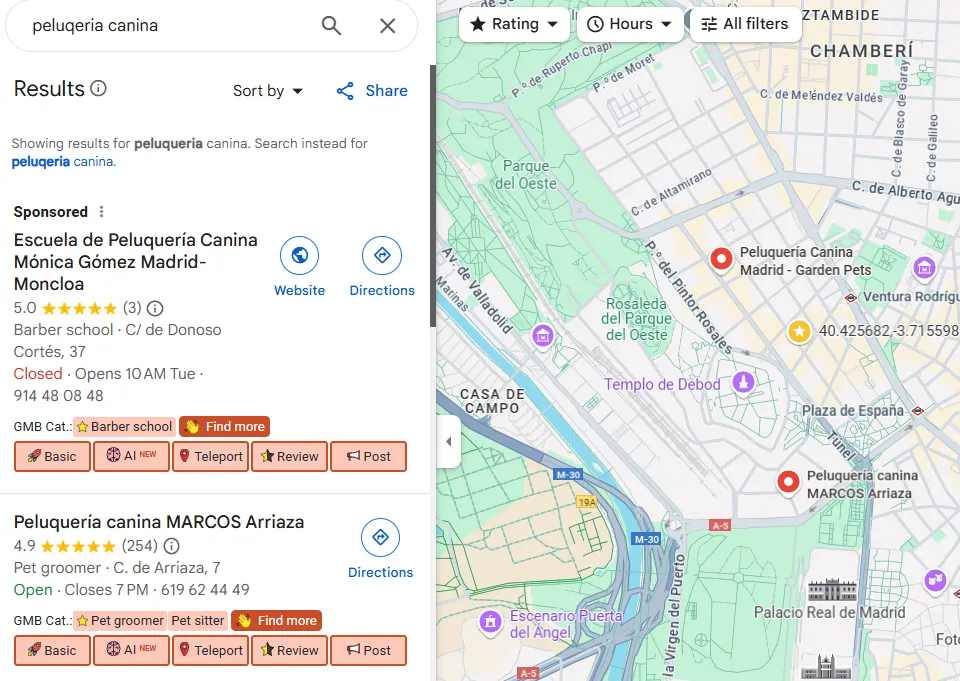Click Find more under MARCOS Arriaza listing
This screenshot has width=960, height=681.
tap(277, 621)
